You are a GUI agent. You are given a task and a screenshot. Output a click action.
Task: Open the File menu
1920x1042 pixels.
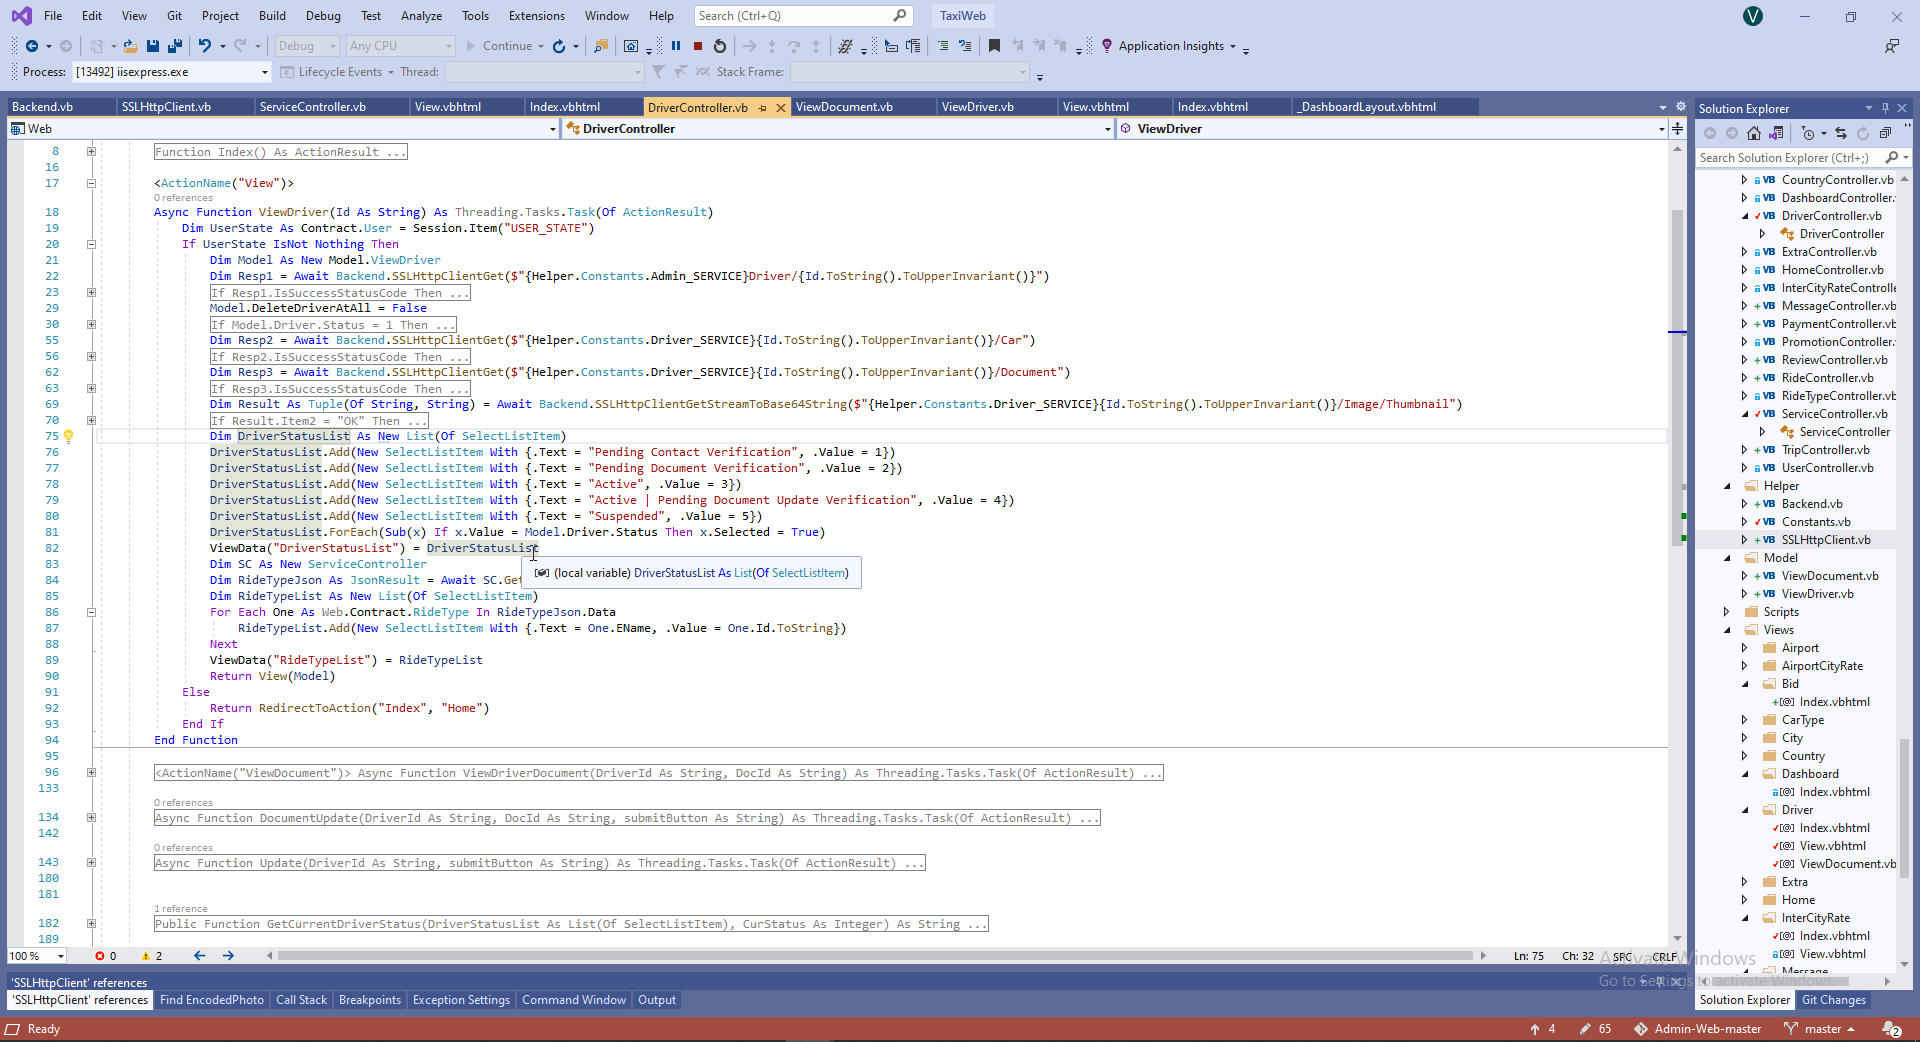coord(53,16)
